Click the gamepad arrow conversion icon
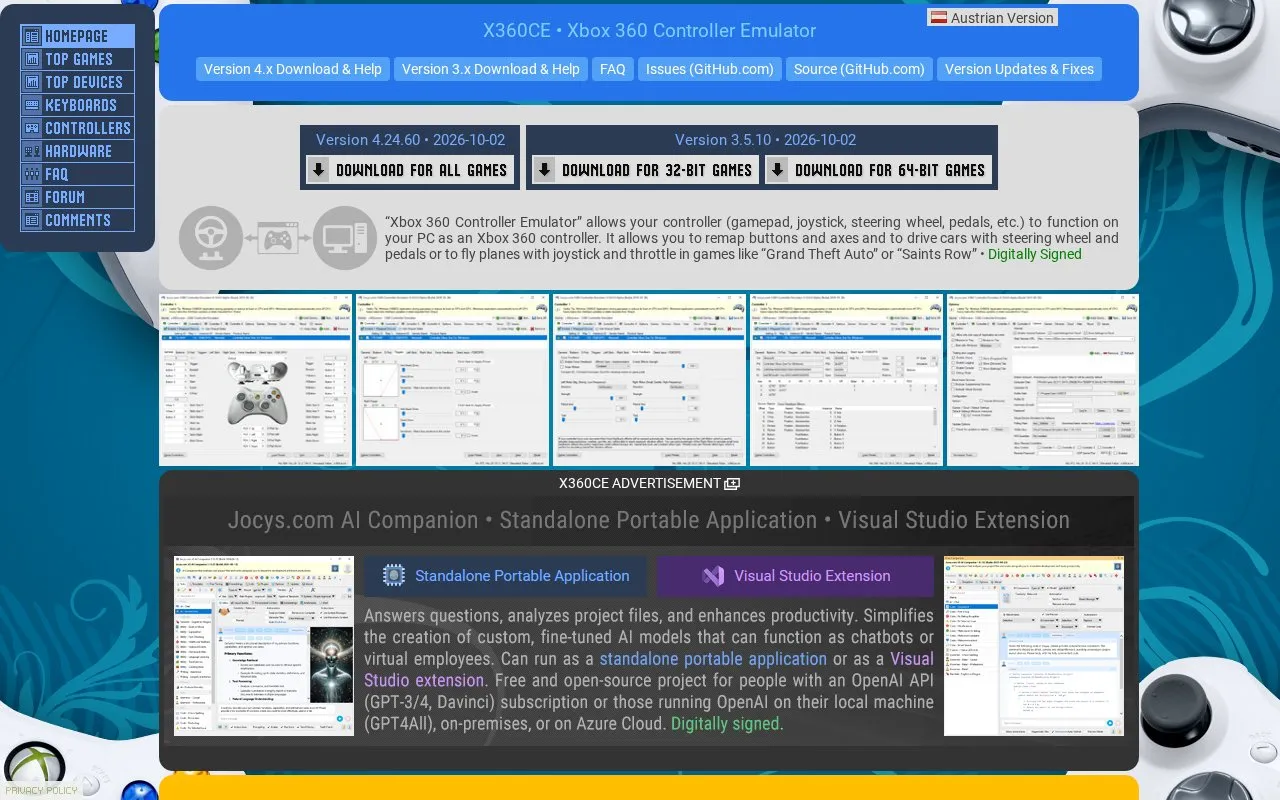 278,238
